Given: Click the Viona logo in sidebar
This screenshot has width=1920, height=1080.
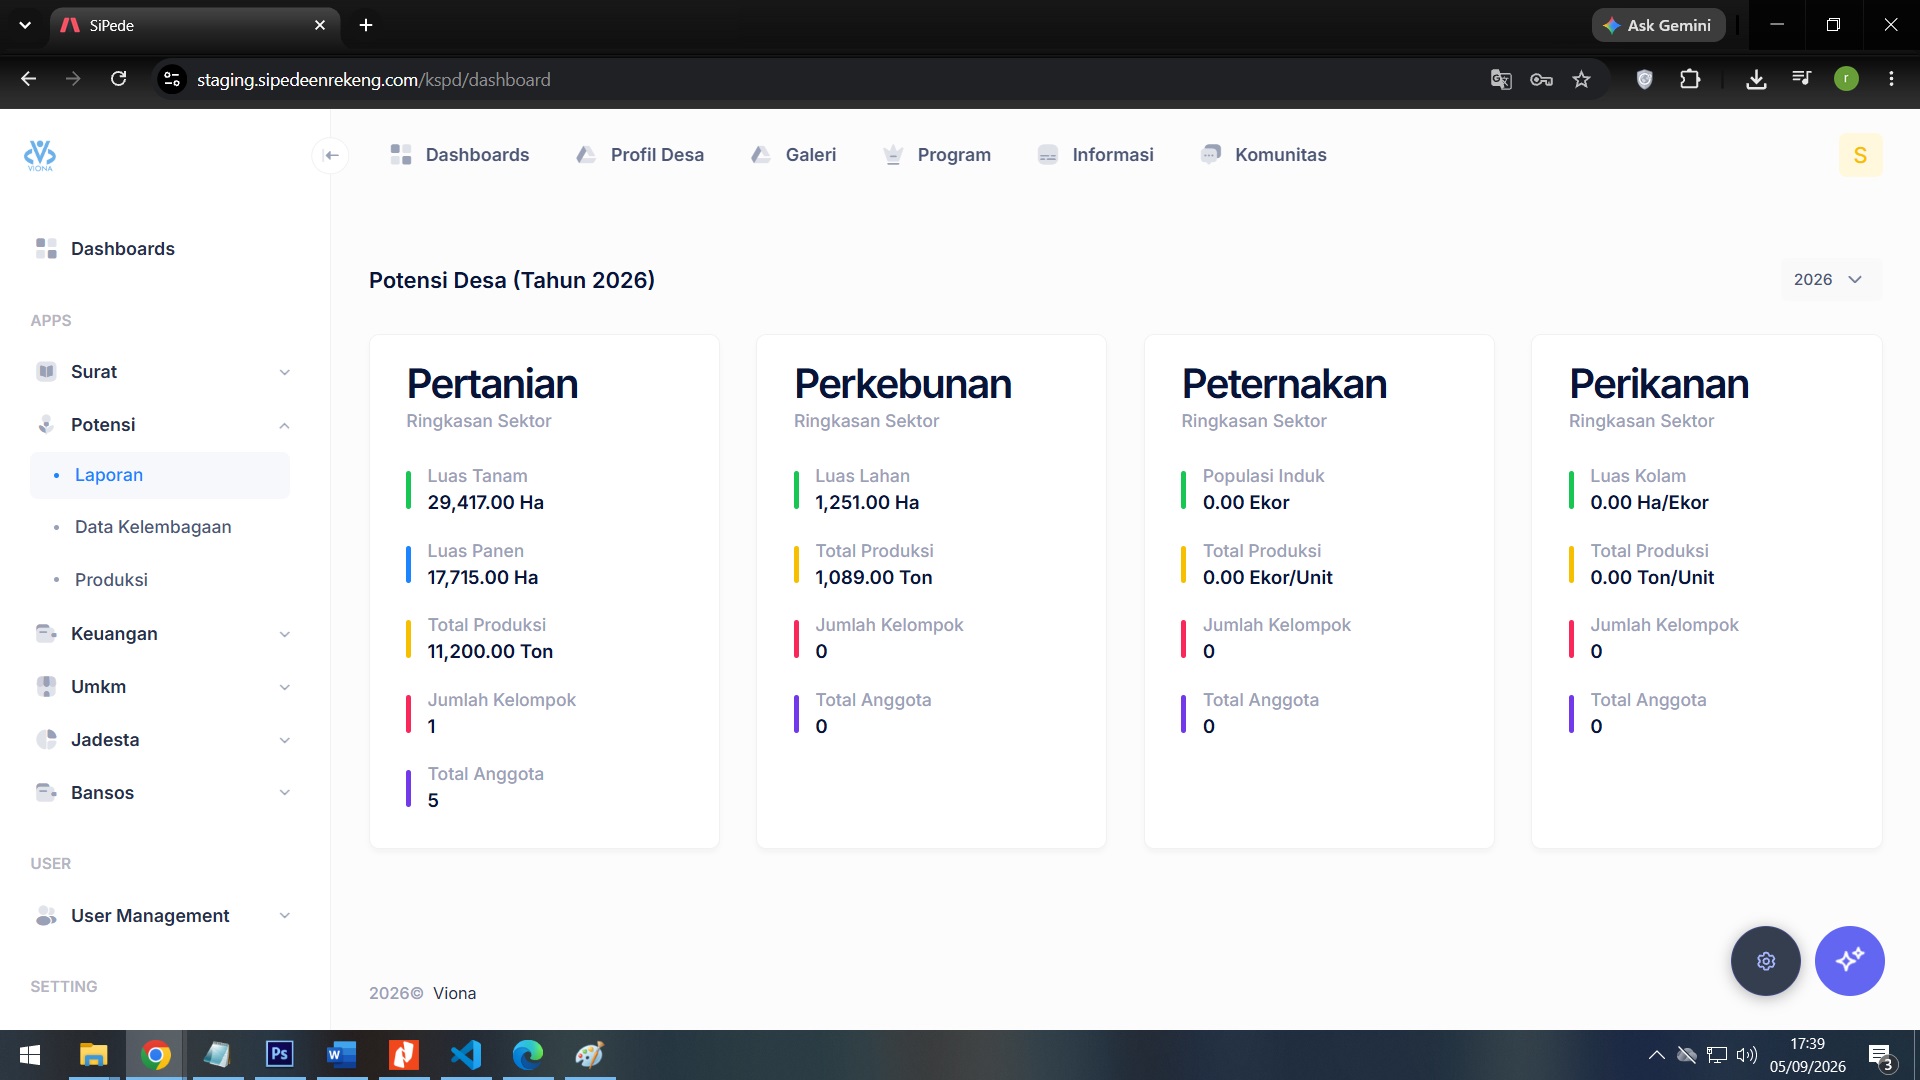Looking at the screenshot, I should 40,155.
